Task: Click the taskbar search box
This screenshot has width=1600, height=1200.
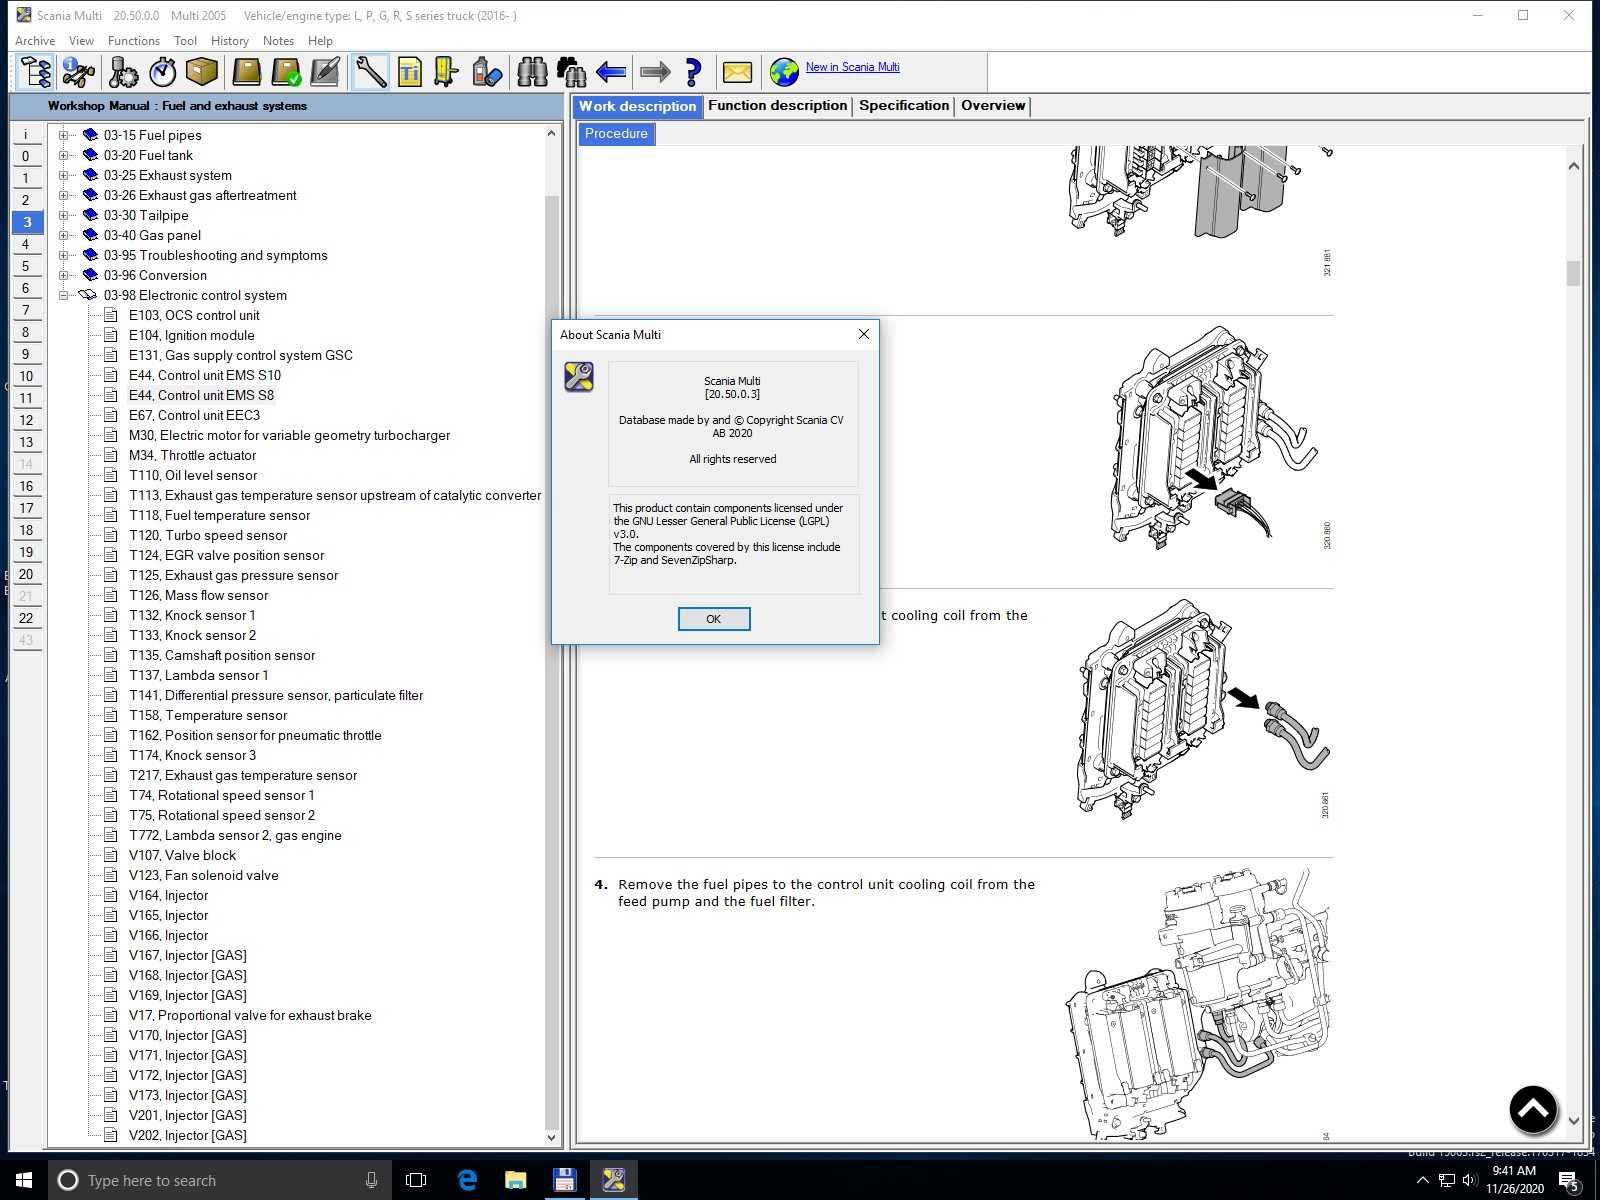Action: (220, 1180)
